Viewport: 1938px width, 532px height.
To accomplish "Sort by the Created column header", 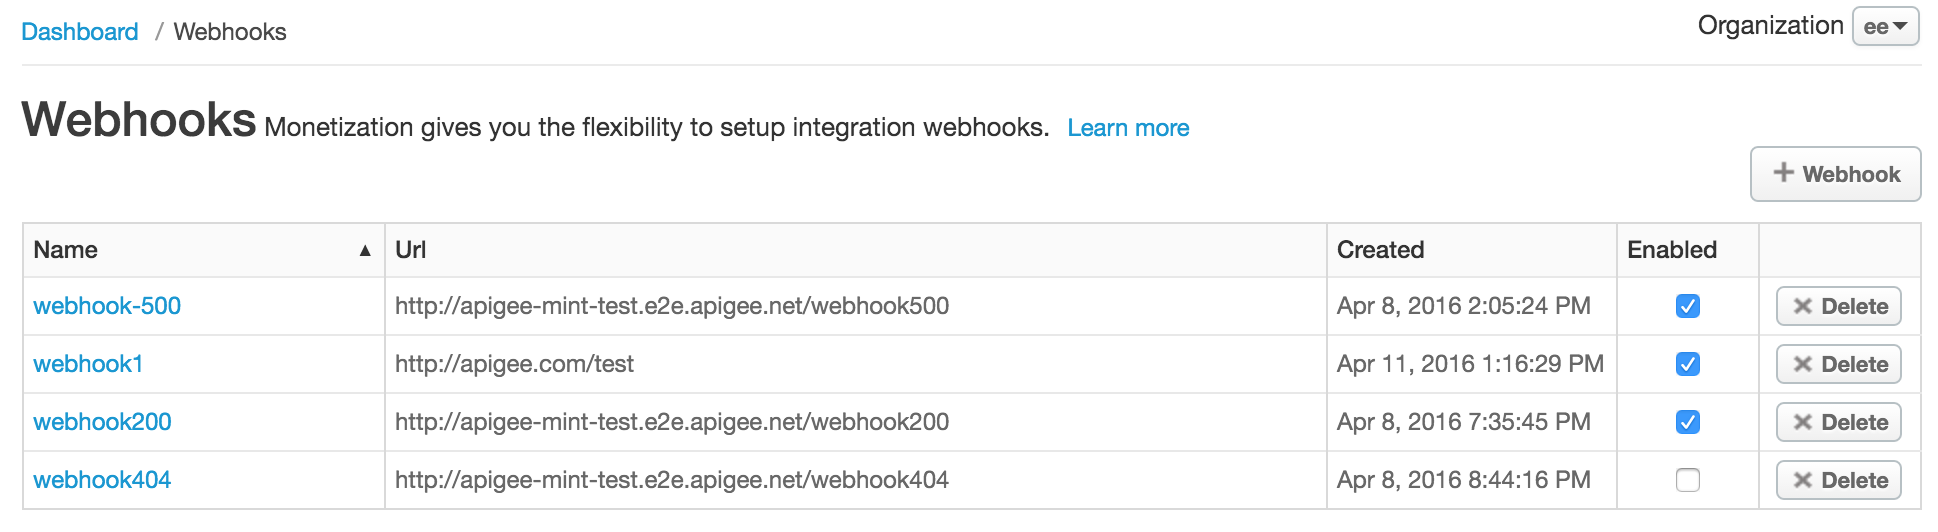I will (1380, 250).
